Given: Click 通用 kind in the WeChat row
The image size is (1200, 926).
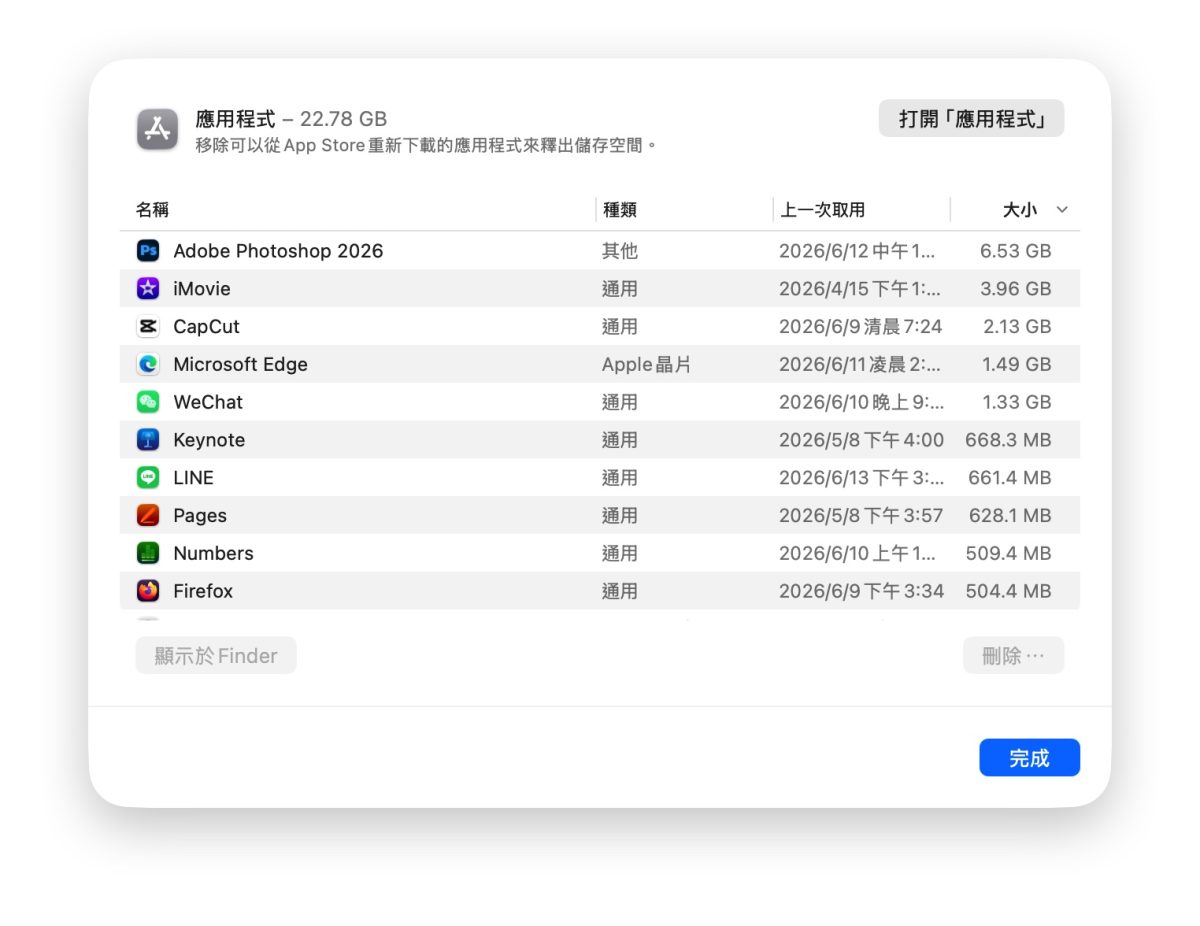Looking at the screenshot, I should pos(620,402).
